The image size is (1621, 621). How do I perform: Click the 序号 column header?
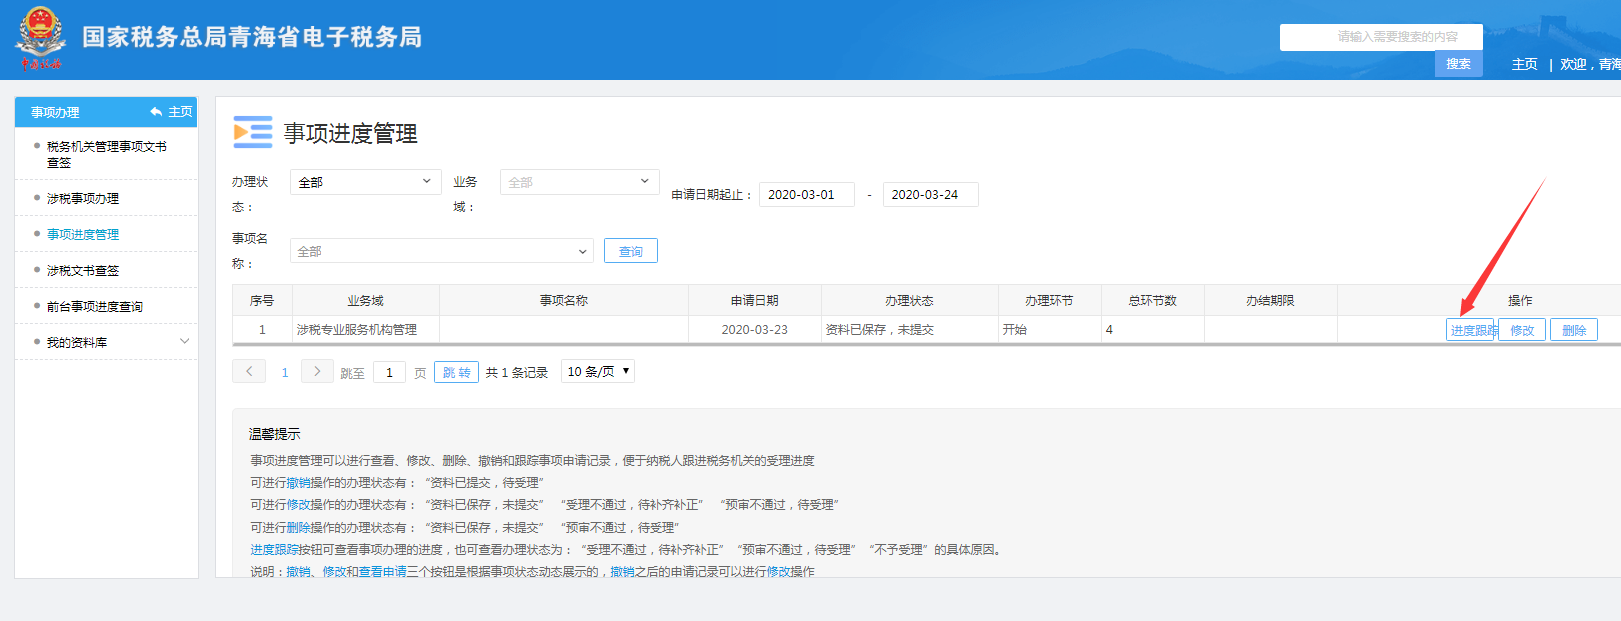(x=262, y=300)
